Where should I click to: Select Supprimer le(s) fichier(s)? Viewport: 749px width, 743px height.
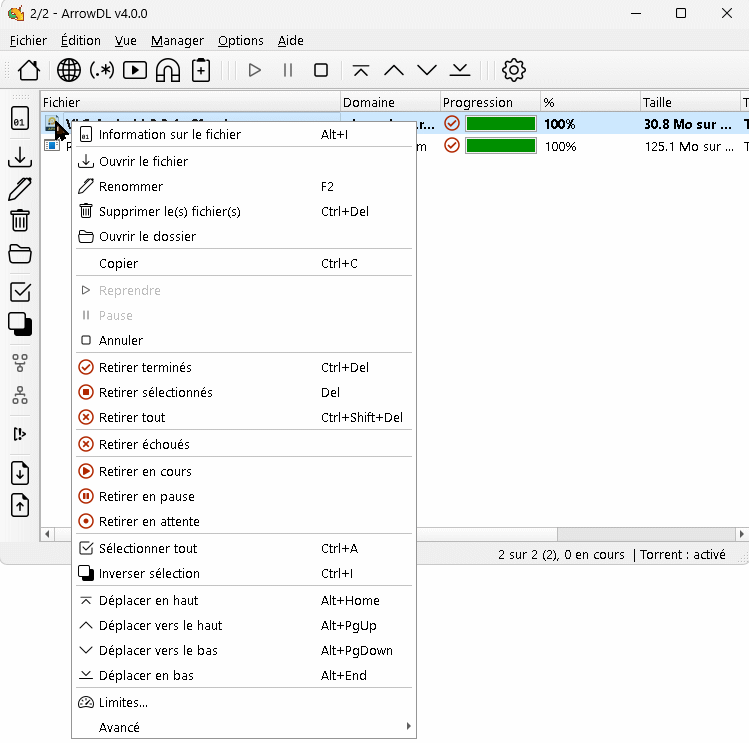pos(244,211)
